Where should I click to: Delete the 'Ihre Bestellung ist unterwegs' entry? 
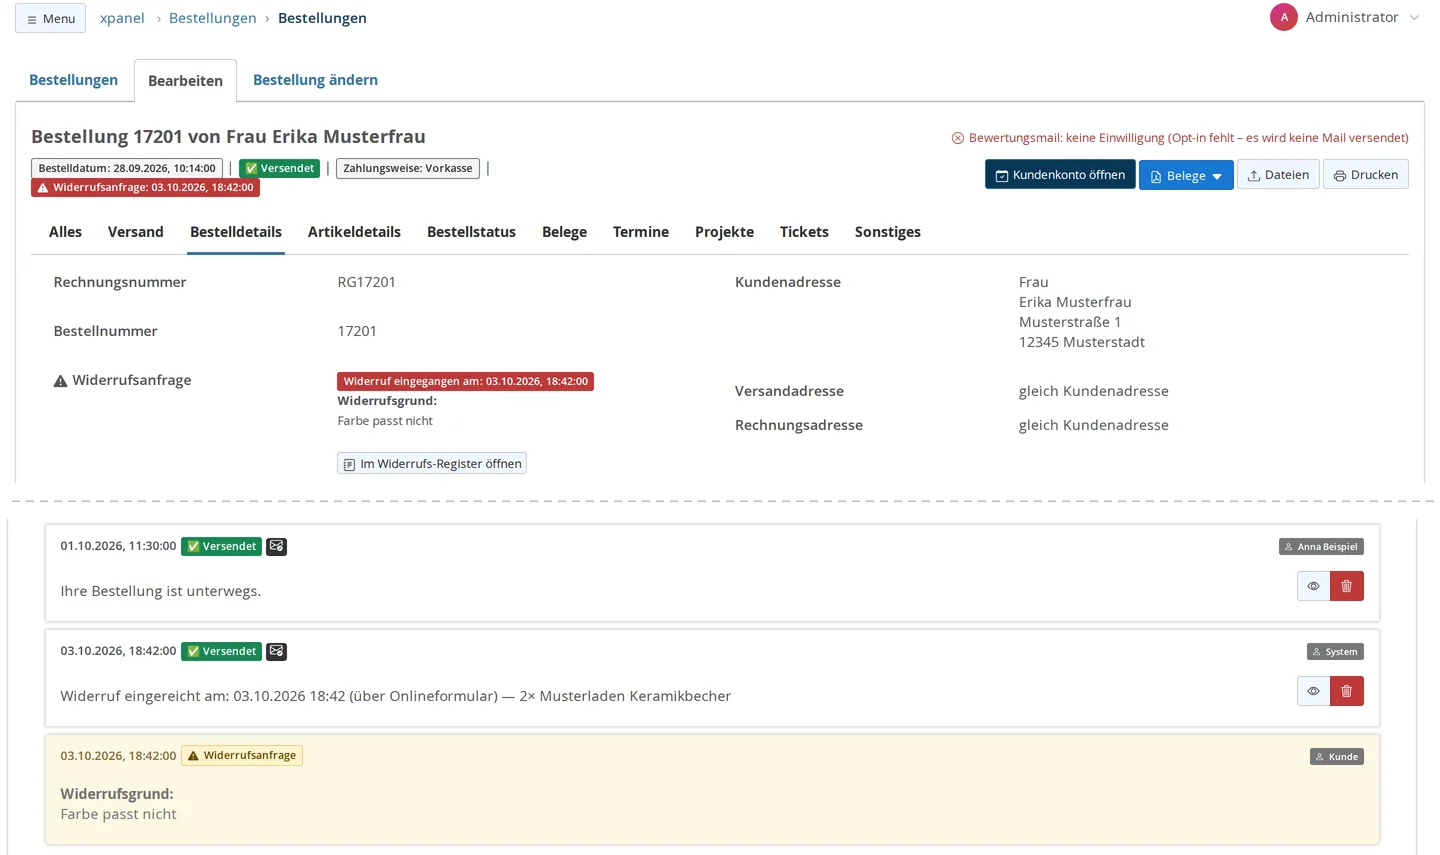point(1347,586)
